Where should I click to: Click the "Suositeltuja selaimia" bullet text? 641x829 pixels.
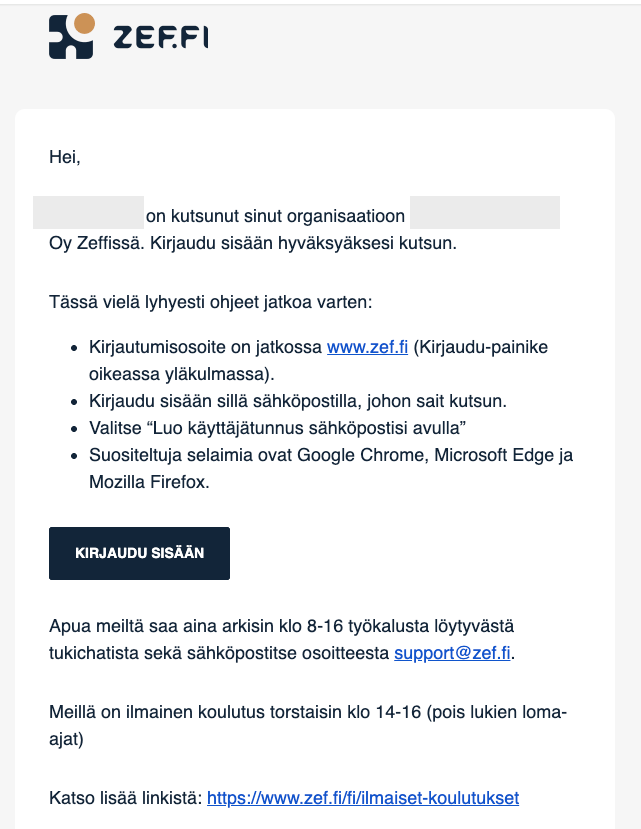point(331,468)
